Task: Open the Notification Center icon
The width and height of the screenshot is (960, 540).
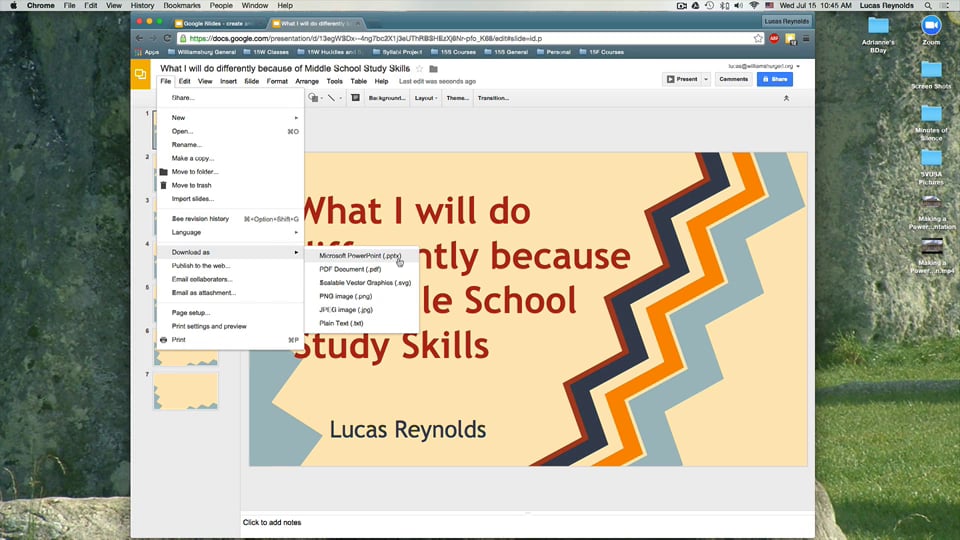Action: coord(945,6)
